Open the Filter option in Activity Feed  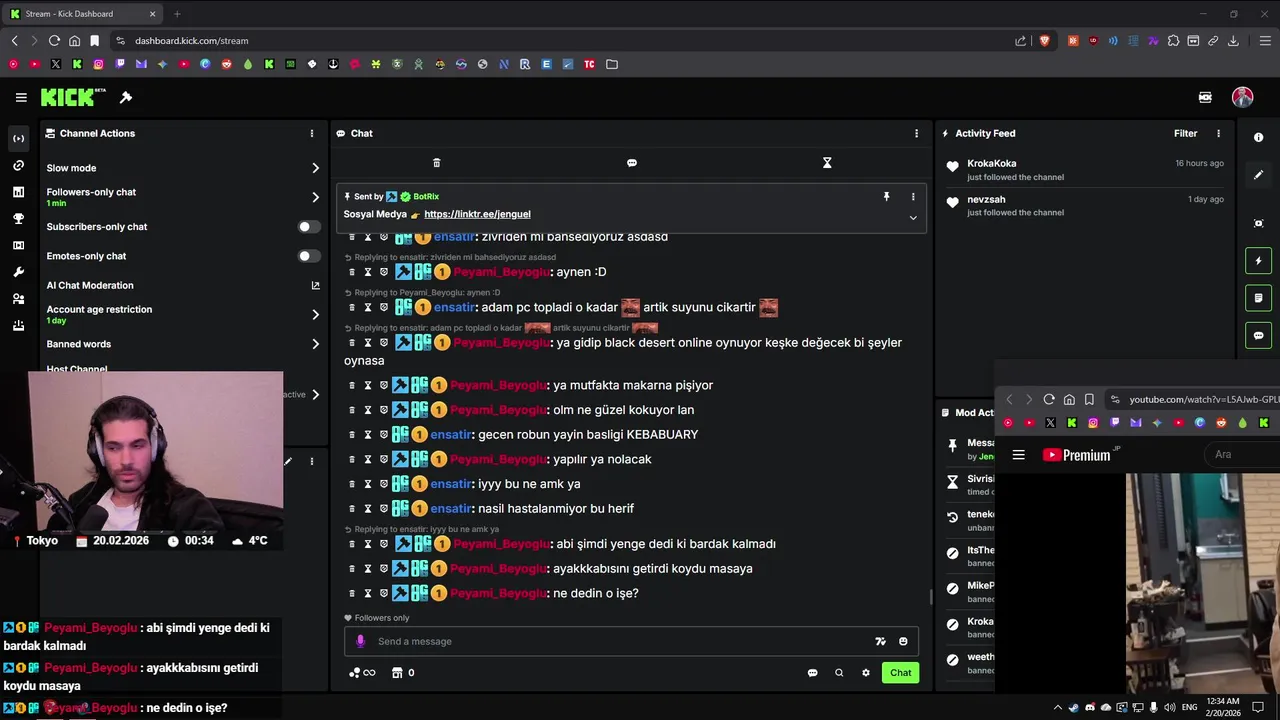point(1185,133)
